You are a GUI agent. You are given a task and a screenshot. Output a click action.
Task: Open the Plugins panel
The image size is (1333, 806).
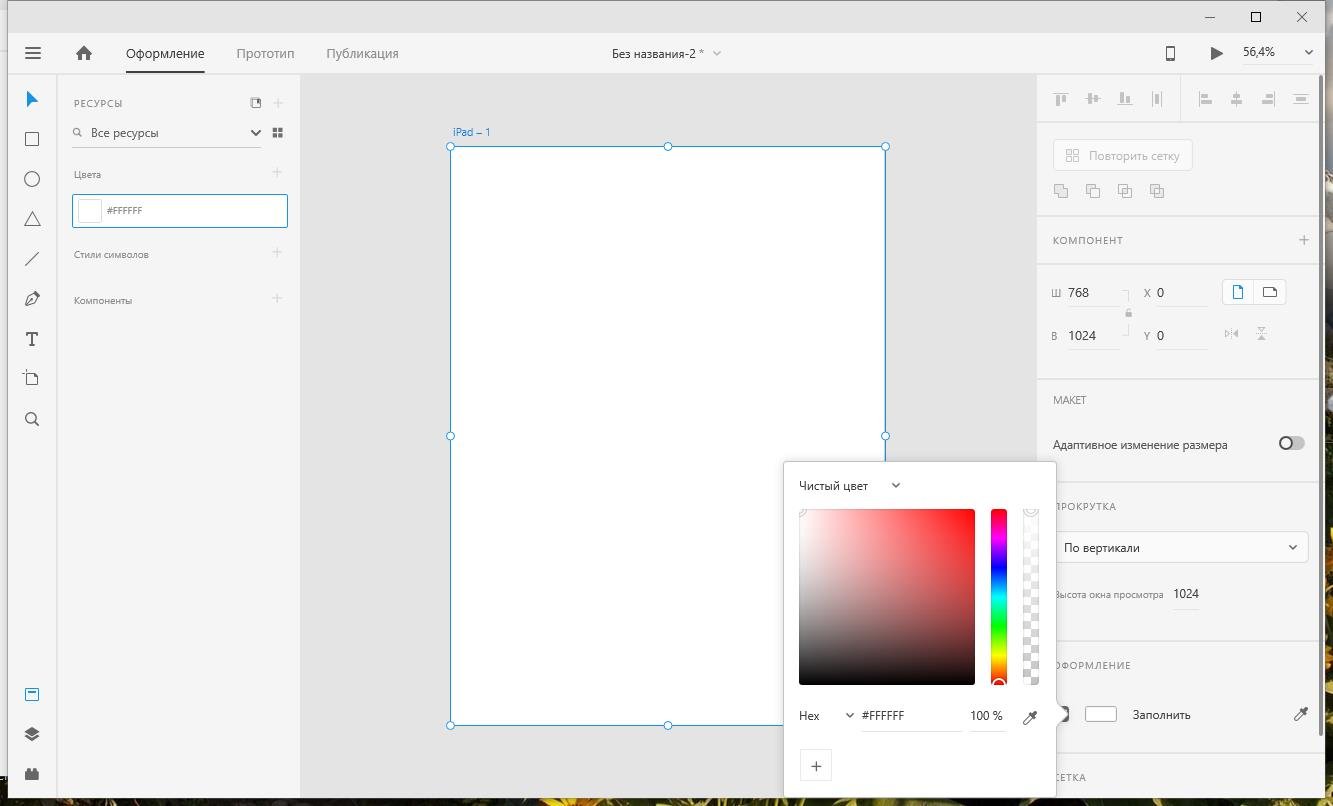(x=32, y=774)
